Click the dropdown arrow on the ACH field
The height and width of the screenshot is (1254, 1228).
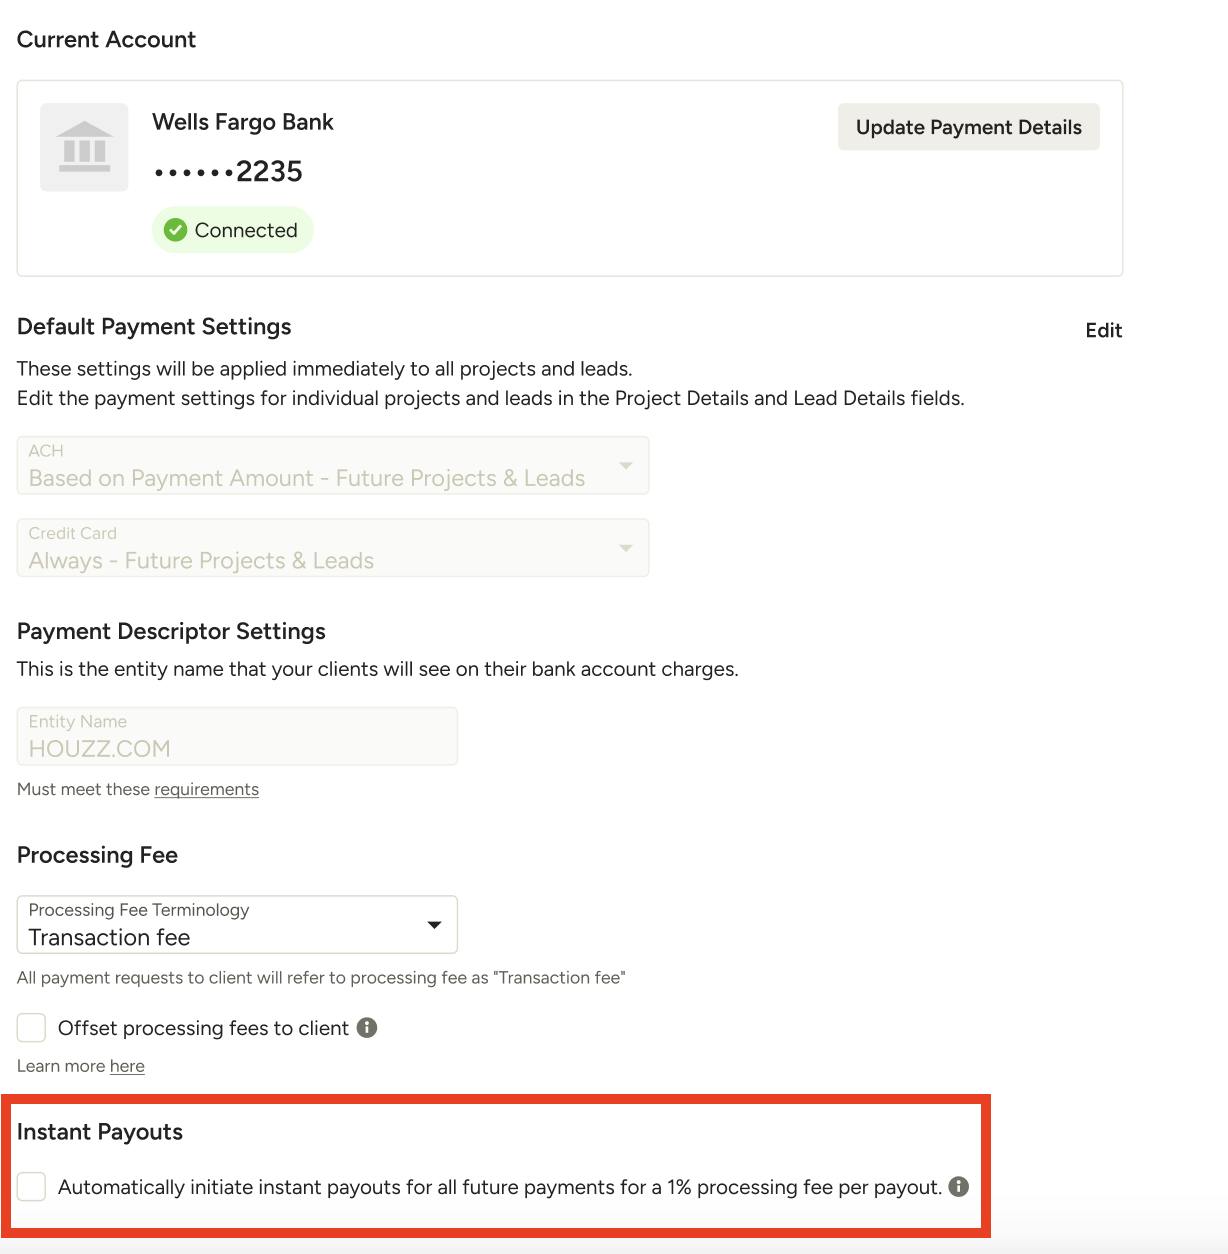pyautogui.click(x=626, y=465)
